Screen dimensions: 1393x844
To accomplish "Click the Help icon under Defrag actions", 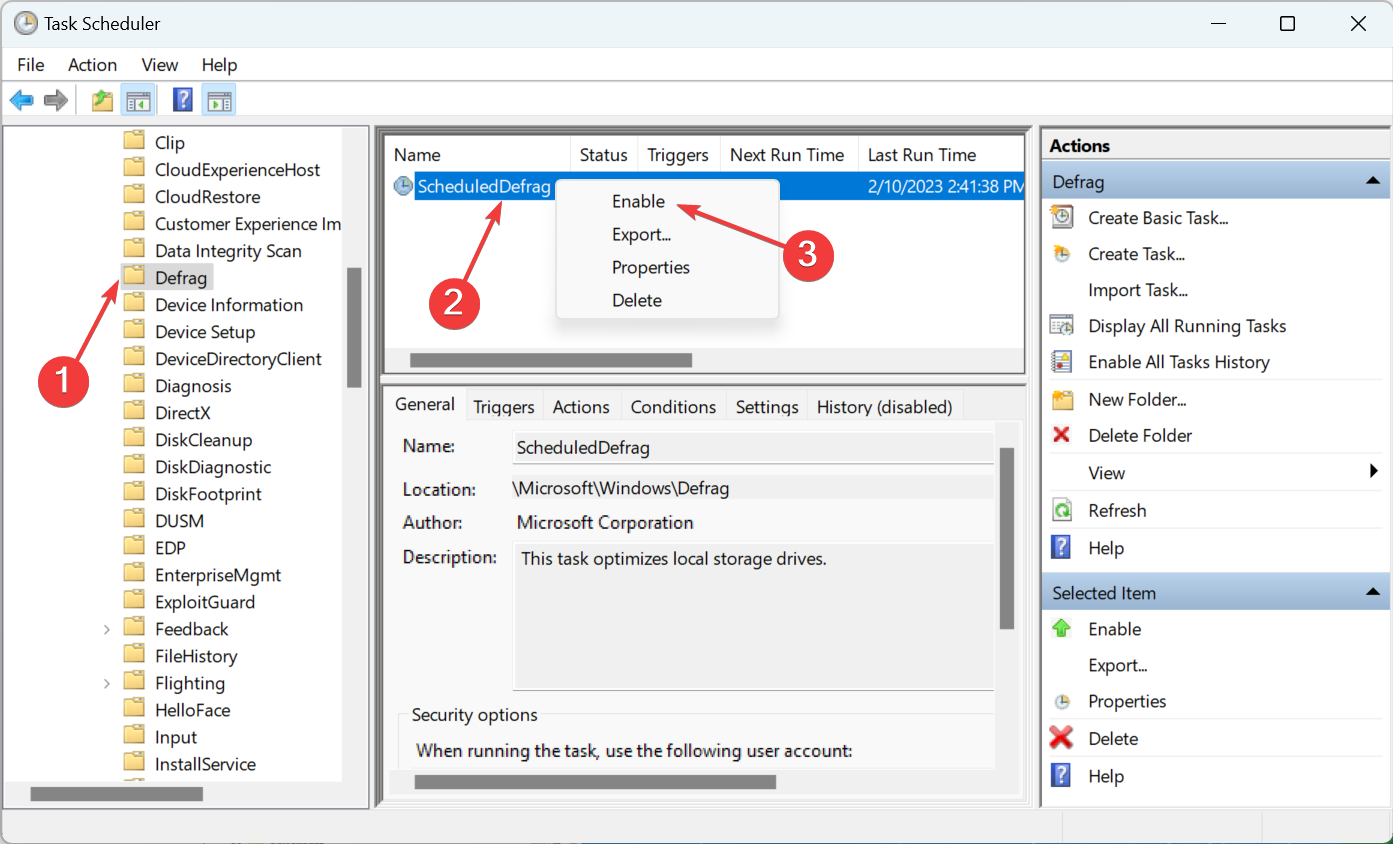I will click(x=1062, y=547).
